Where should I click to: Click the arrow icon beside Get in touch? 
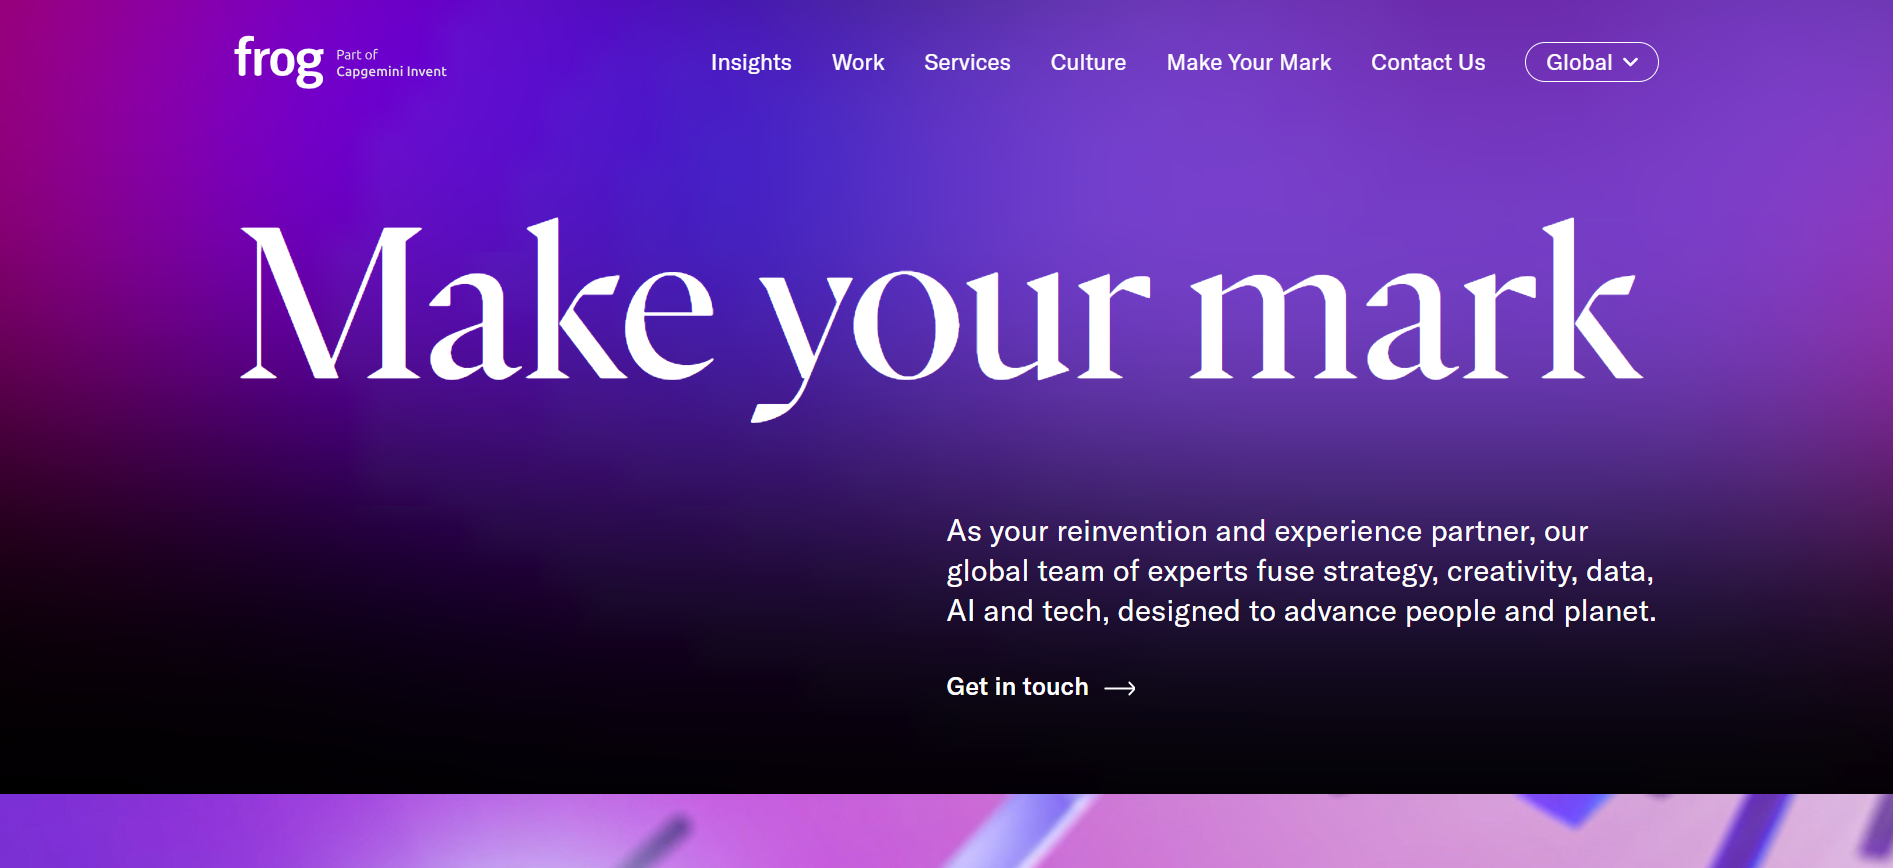click(x=1119, y=688)
